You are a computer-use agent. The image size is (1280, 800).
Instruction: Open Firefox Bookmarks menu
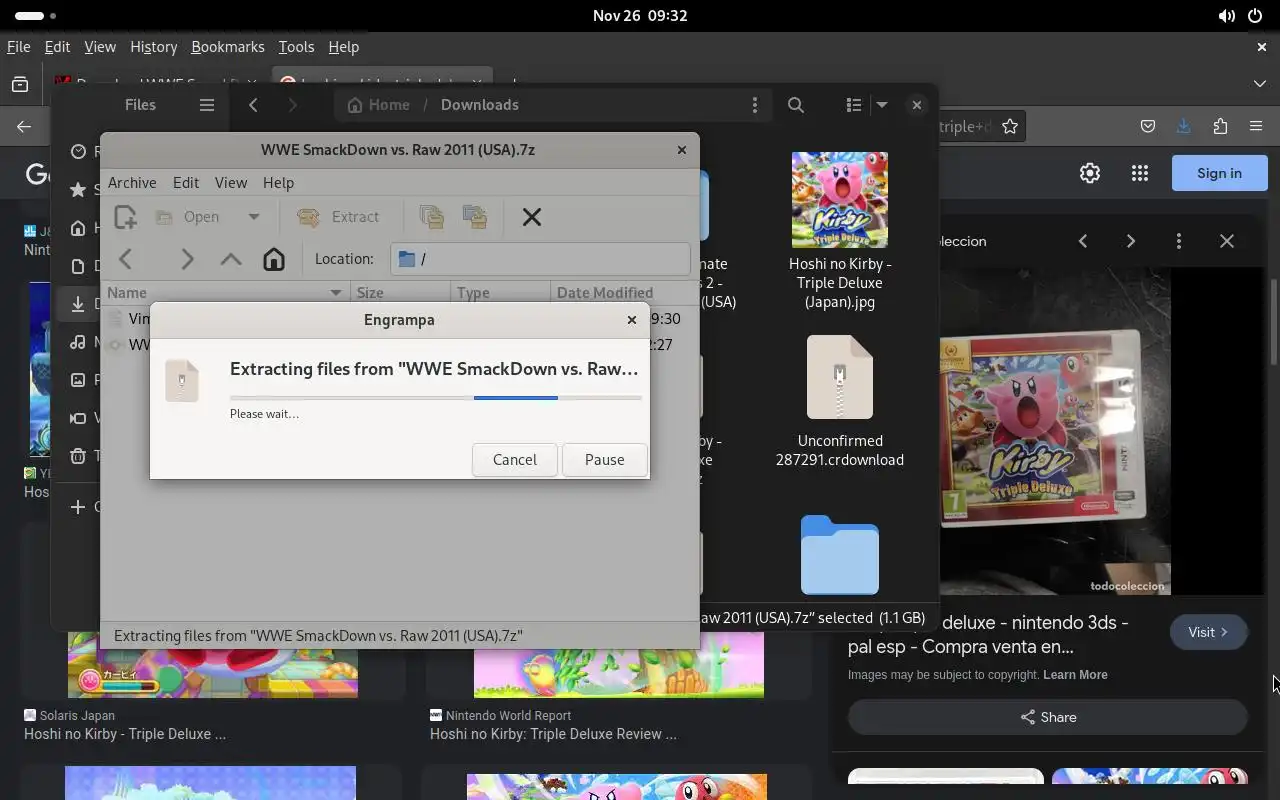pyautogui.click(x=228, y=47)
